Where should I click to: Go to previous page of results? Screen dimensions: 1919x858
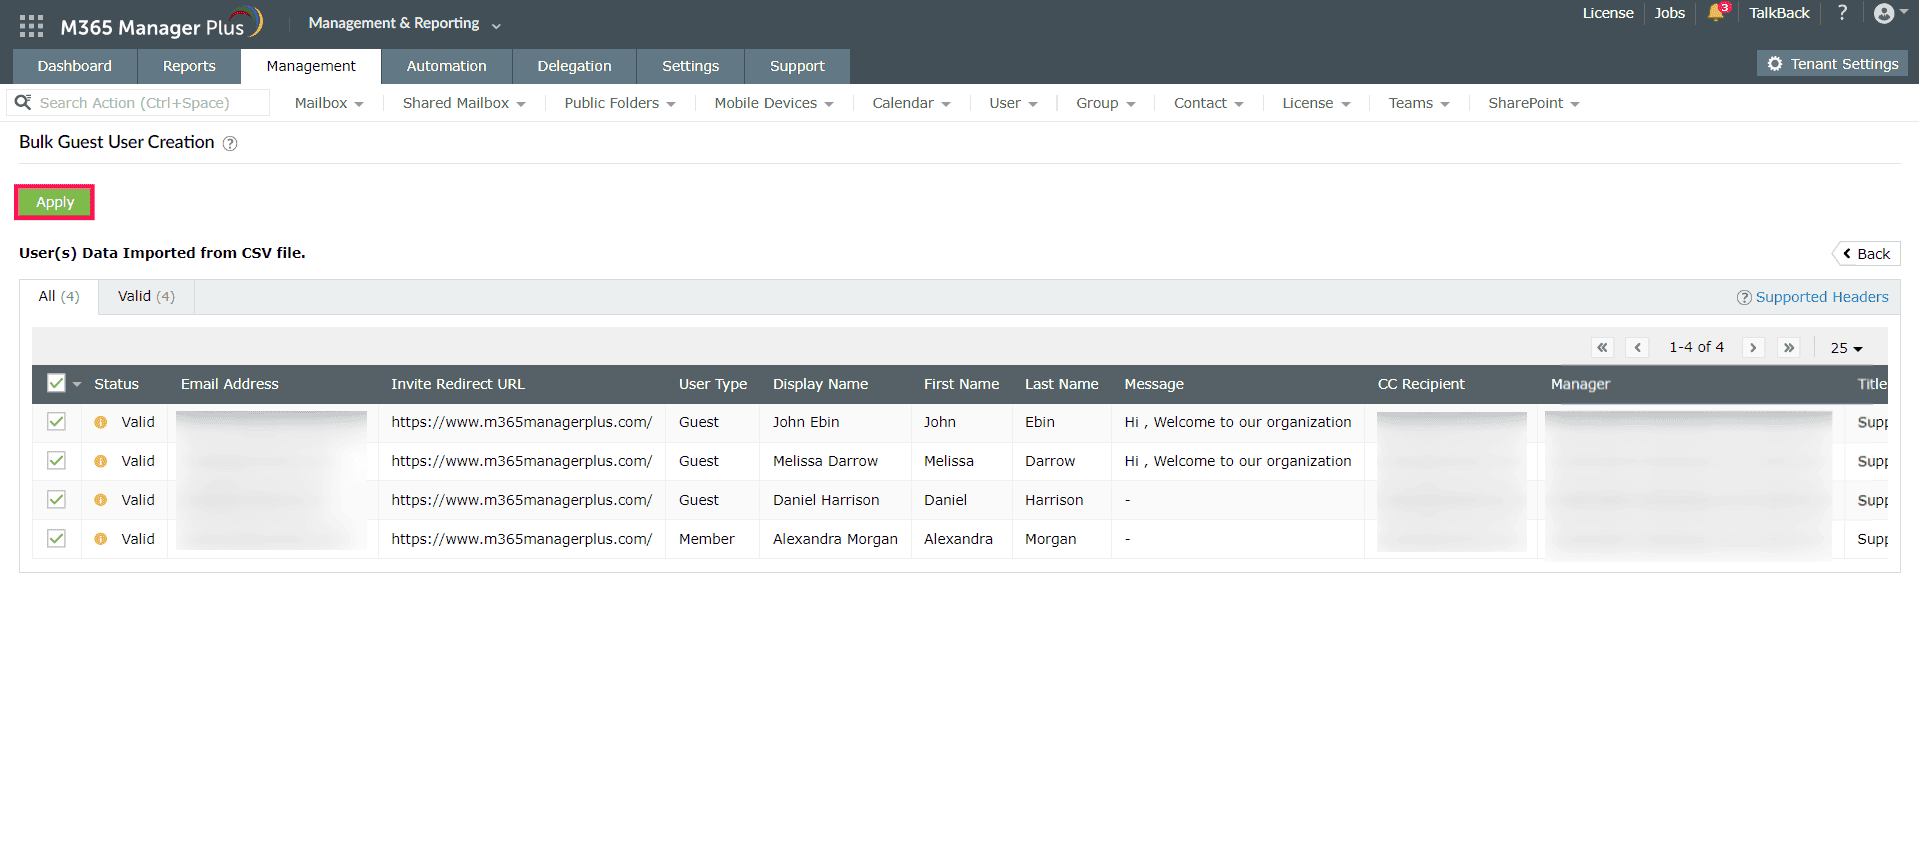(1637, 348)
